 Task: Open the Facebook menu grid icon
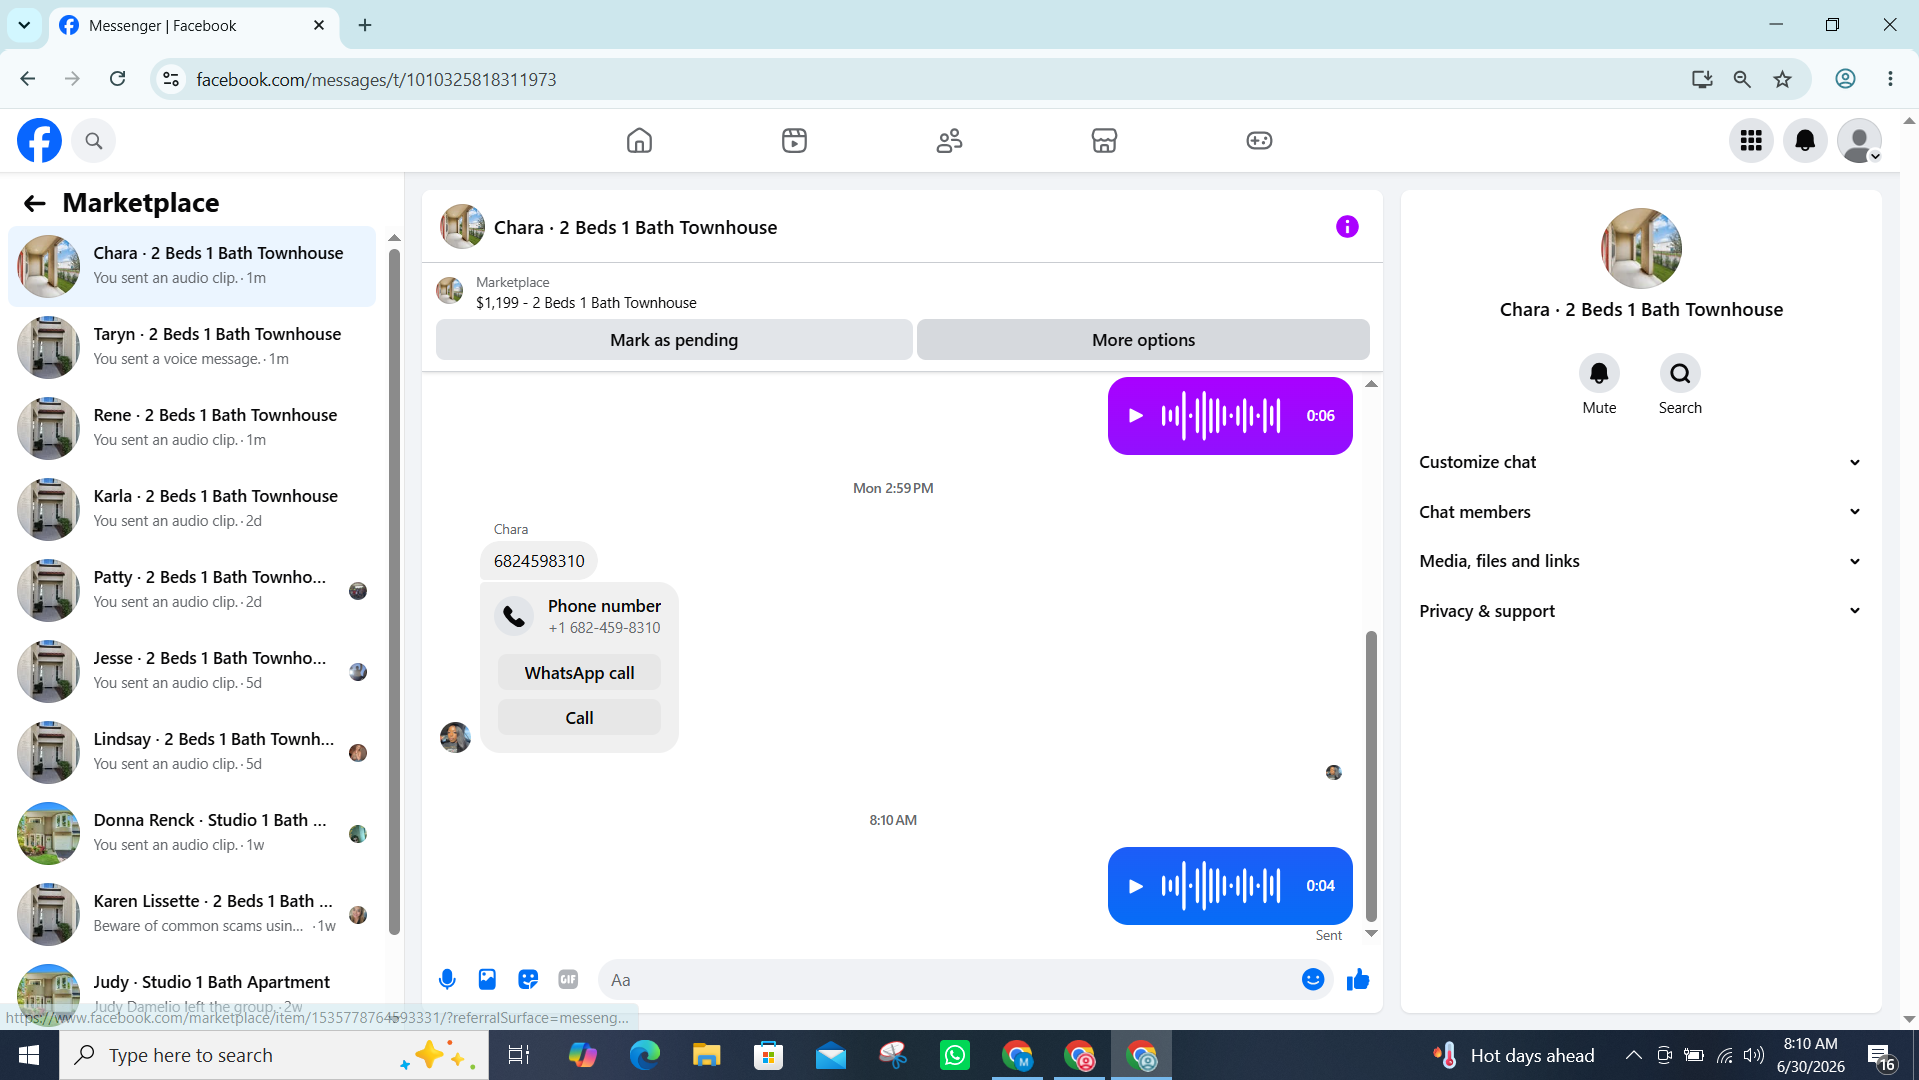pos(1751,141)
